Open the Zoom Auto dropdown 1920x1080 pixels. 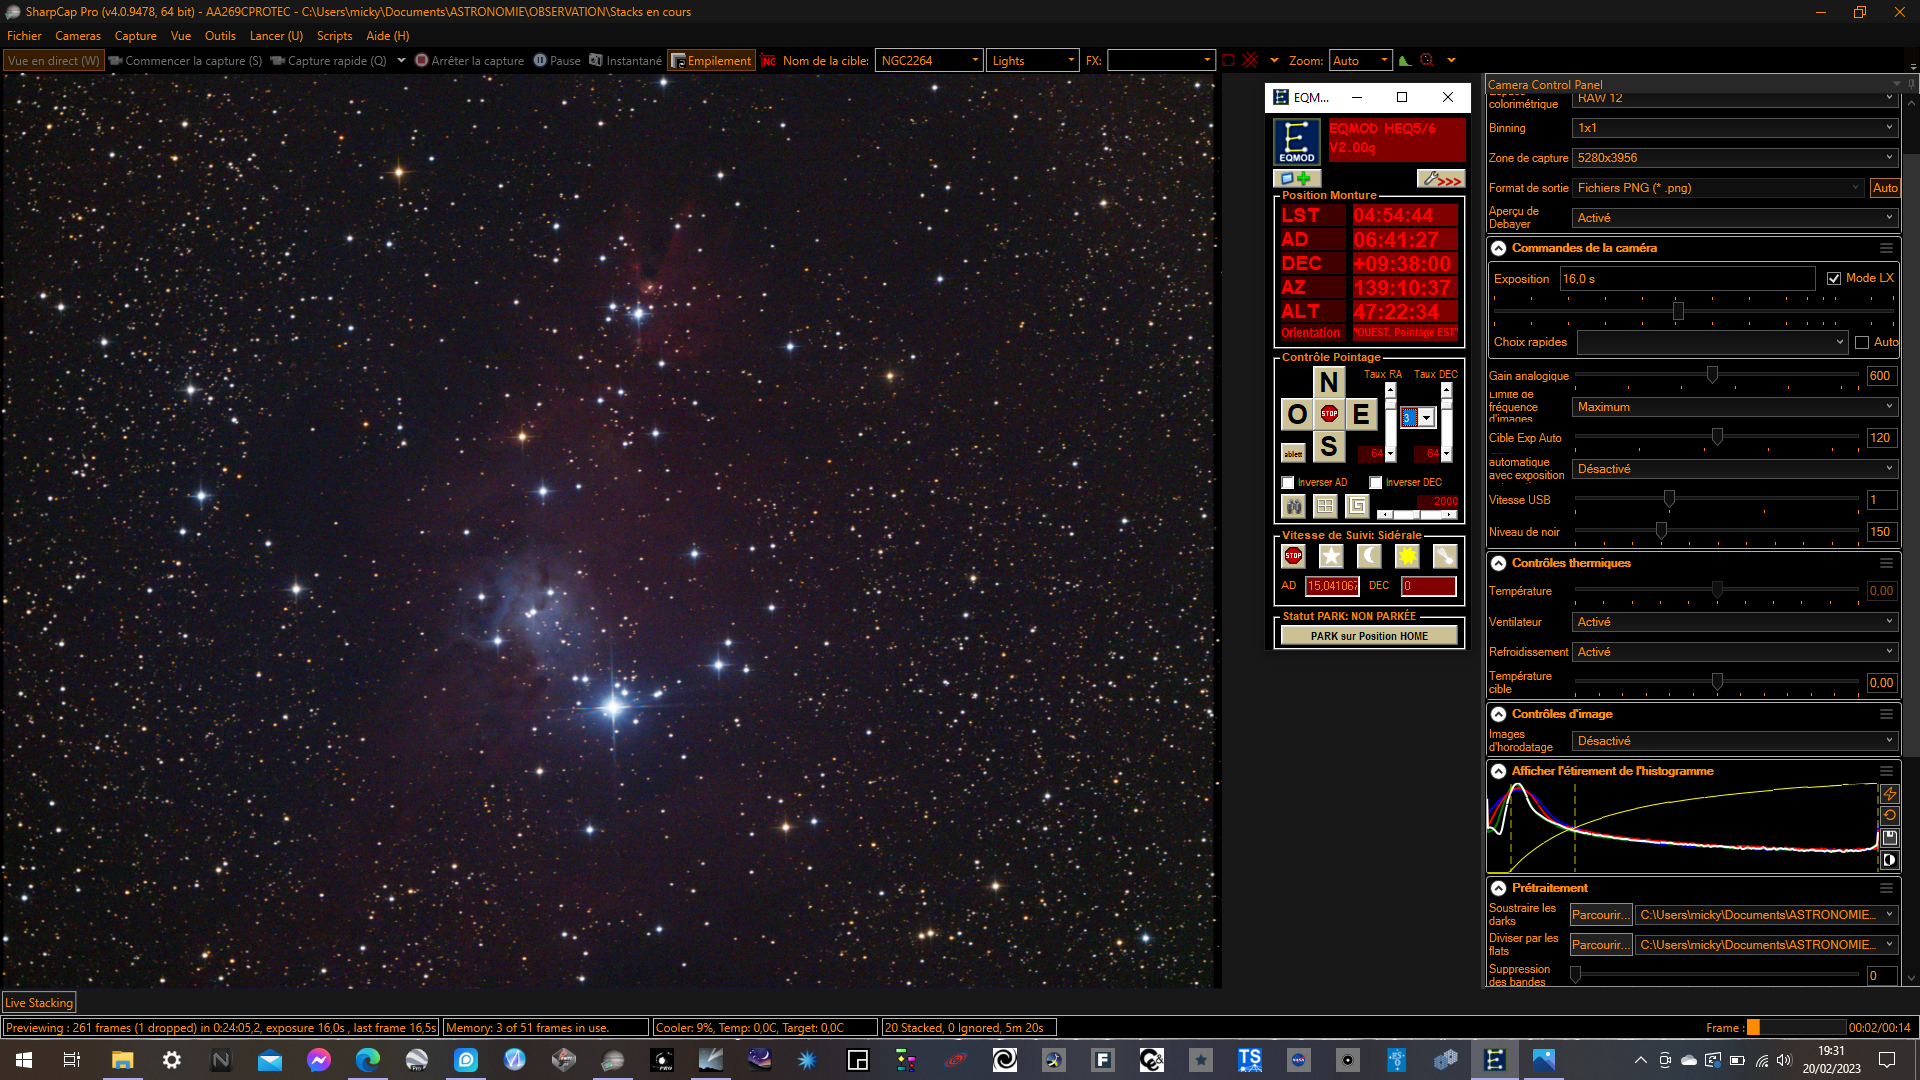click(1360, 61)
